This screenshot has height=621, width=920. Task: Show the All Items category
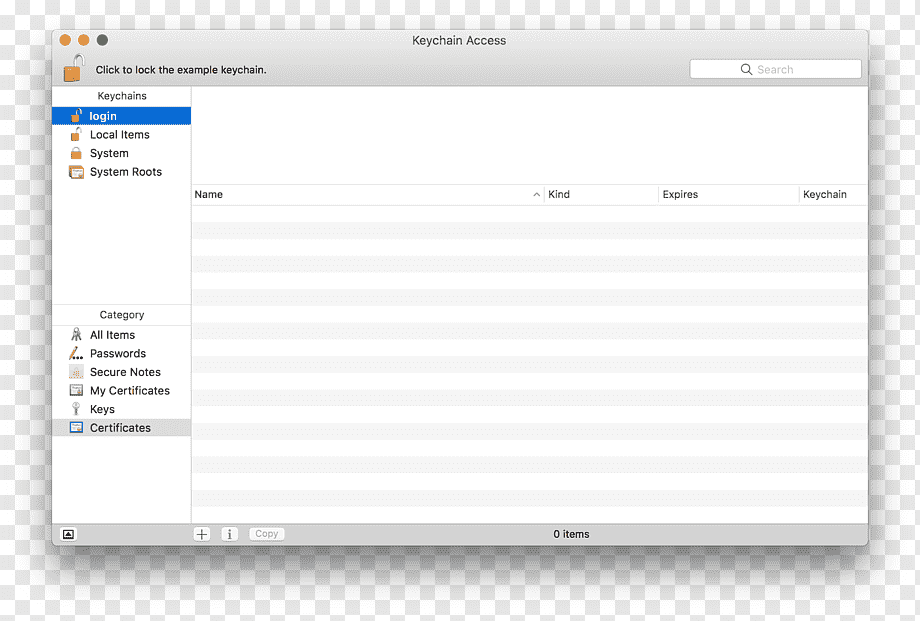(x=121, y=335)
